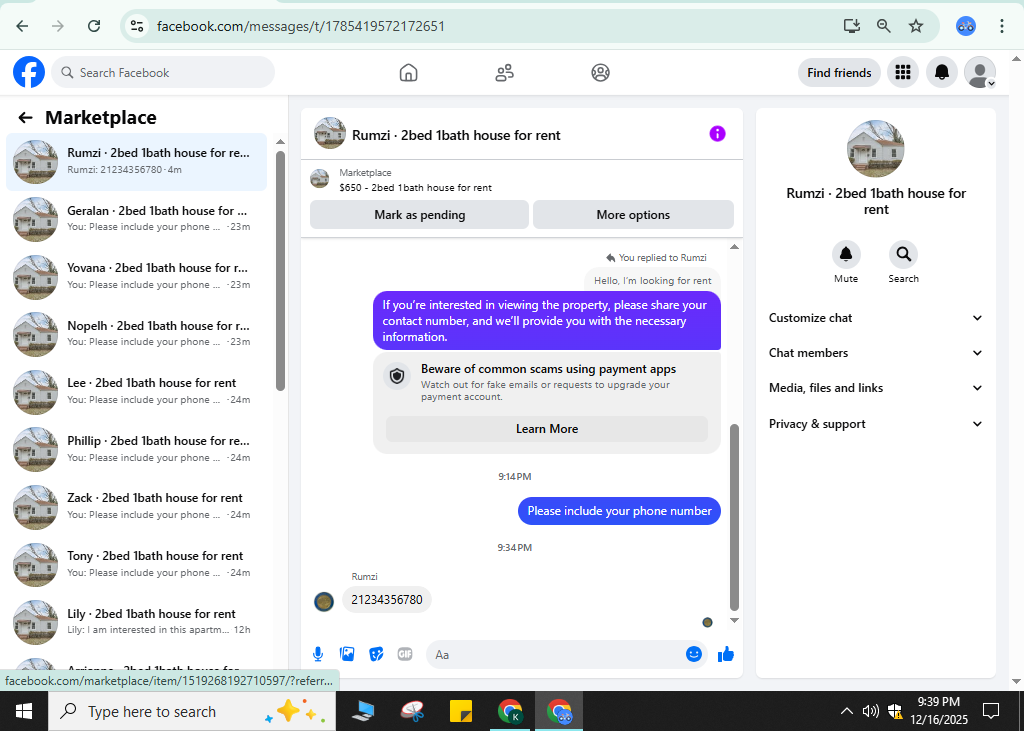Open the Windows notification center icon

pos(991,711)
